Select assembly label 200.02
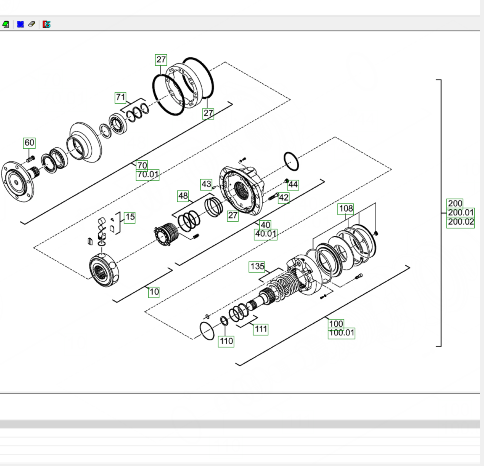The image size is (484, 466). (x=461, y=222)
